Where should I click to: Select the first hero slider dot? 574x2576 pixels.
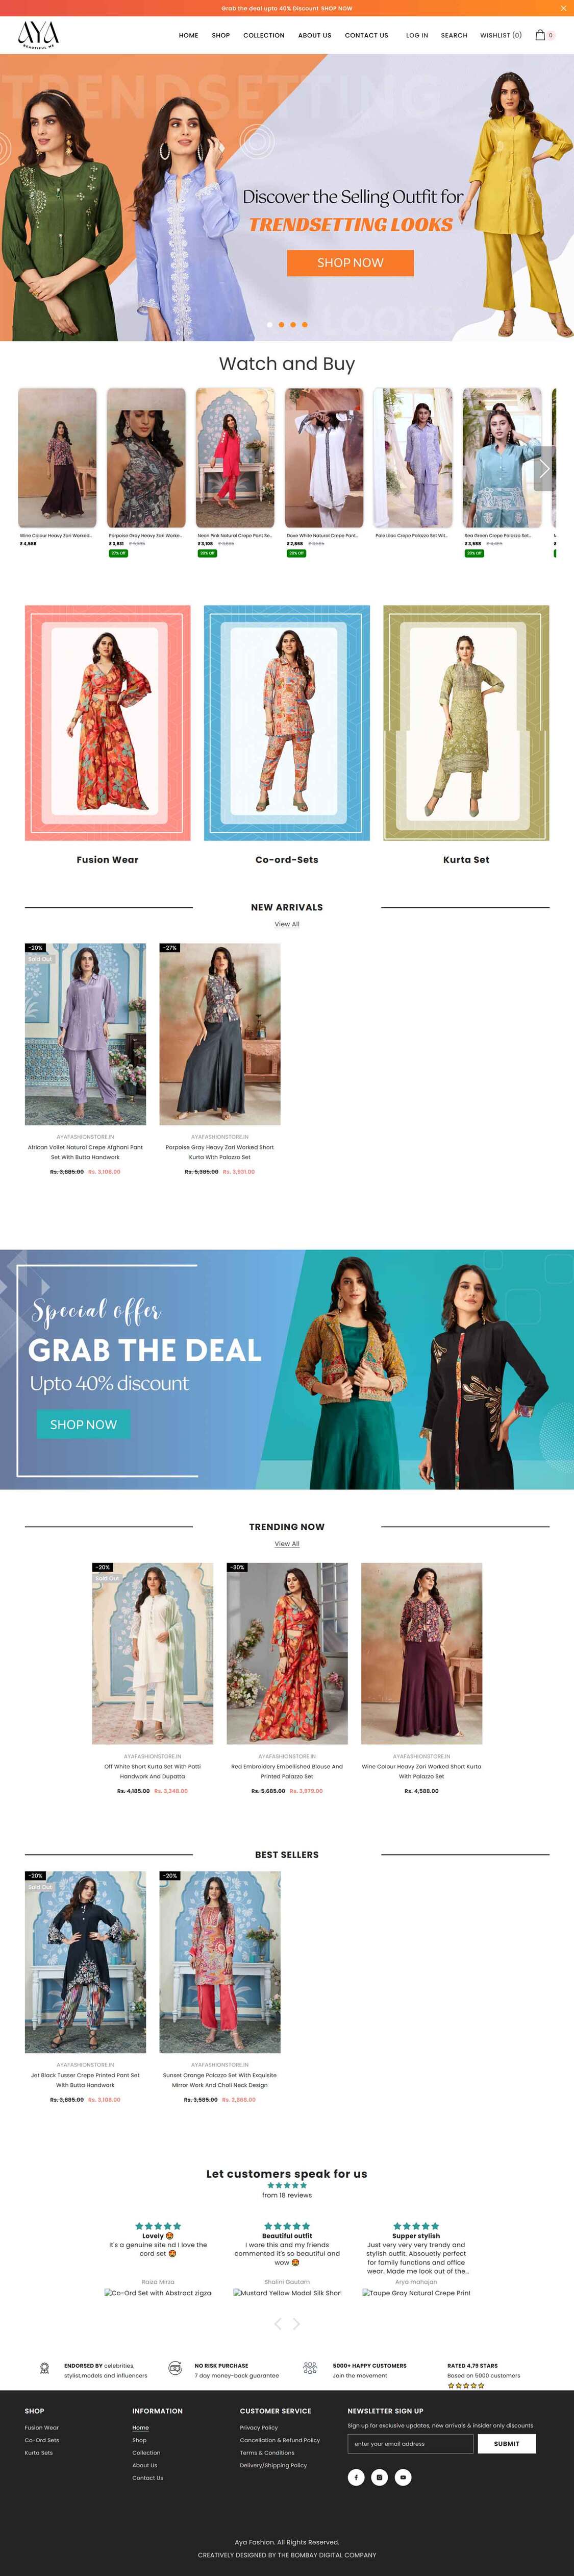pyautogui.click(x=269, y=325)
